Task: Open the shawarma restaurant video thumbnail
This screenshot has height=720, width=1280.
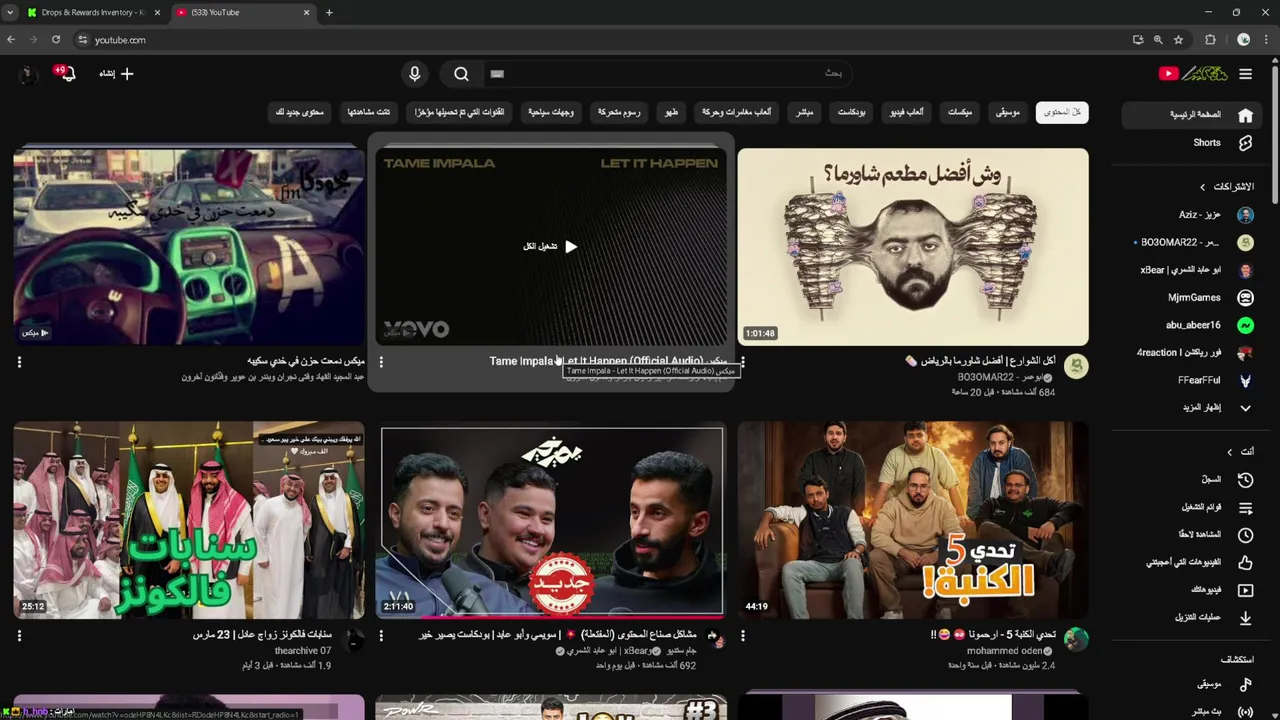Action: point(913,247)
